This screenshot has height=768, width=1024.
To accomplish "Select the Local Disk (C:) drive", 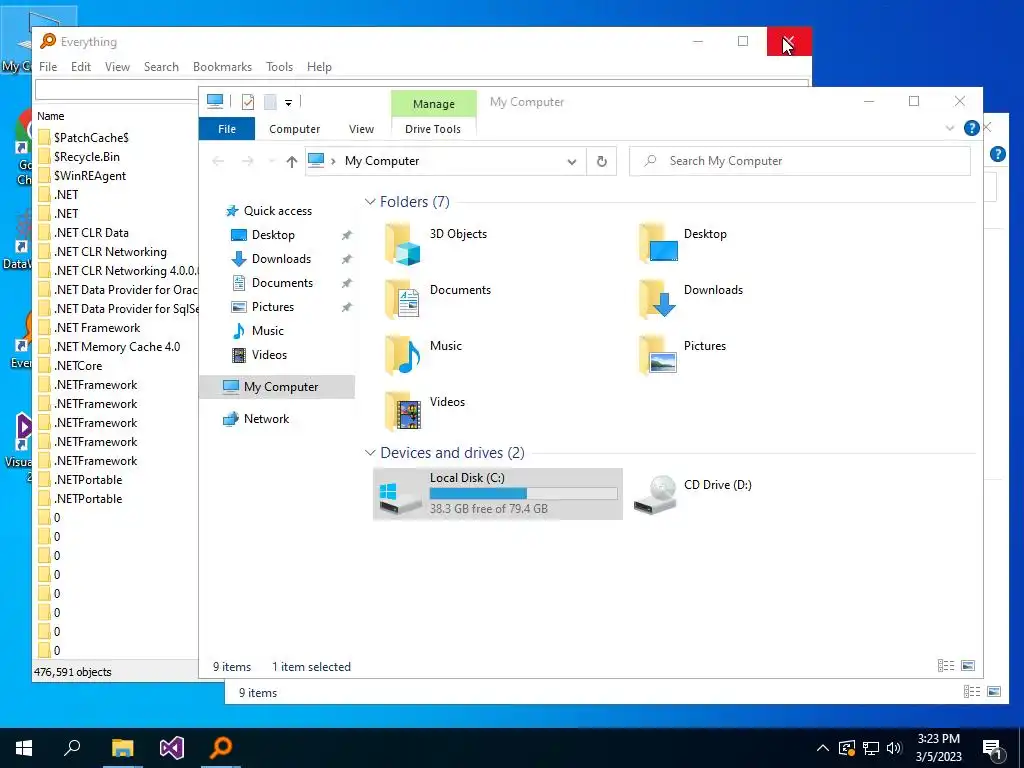I will pyautogui.click(x=498, y=494).
